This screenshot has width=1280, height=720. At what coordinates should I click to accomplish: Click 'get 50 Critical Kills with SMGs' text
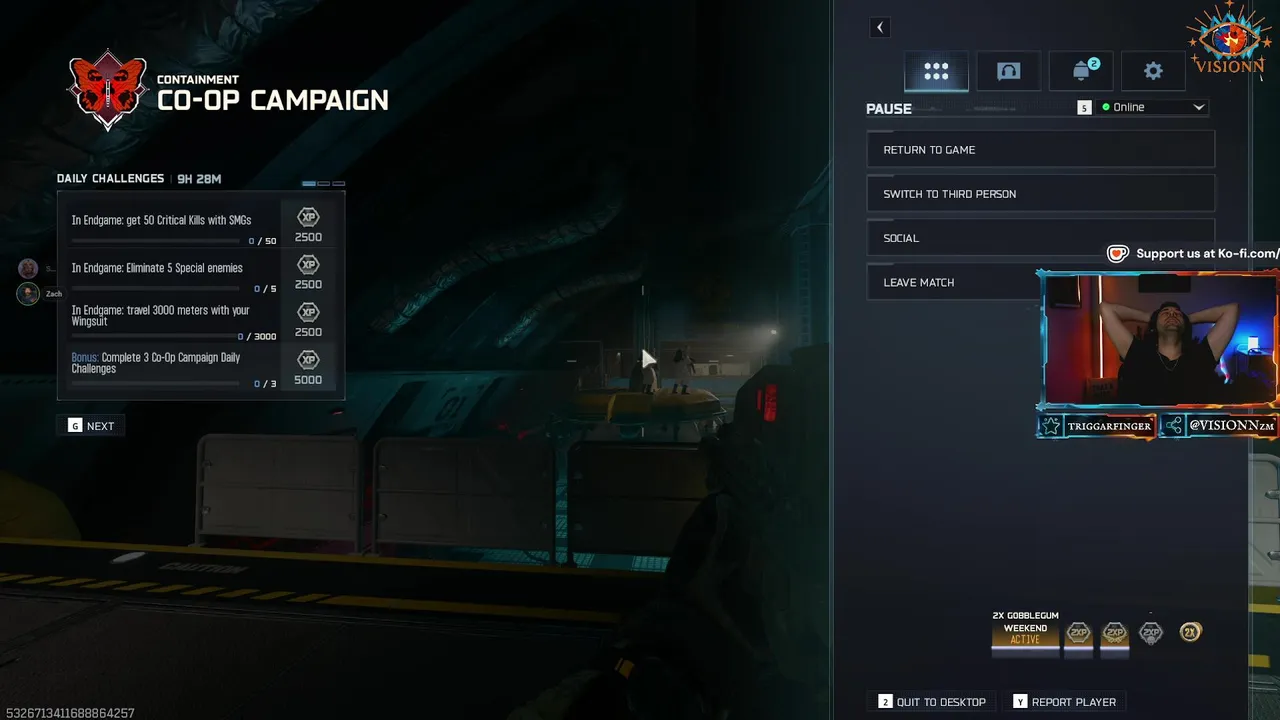tap(189, 220)
